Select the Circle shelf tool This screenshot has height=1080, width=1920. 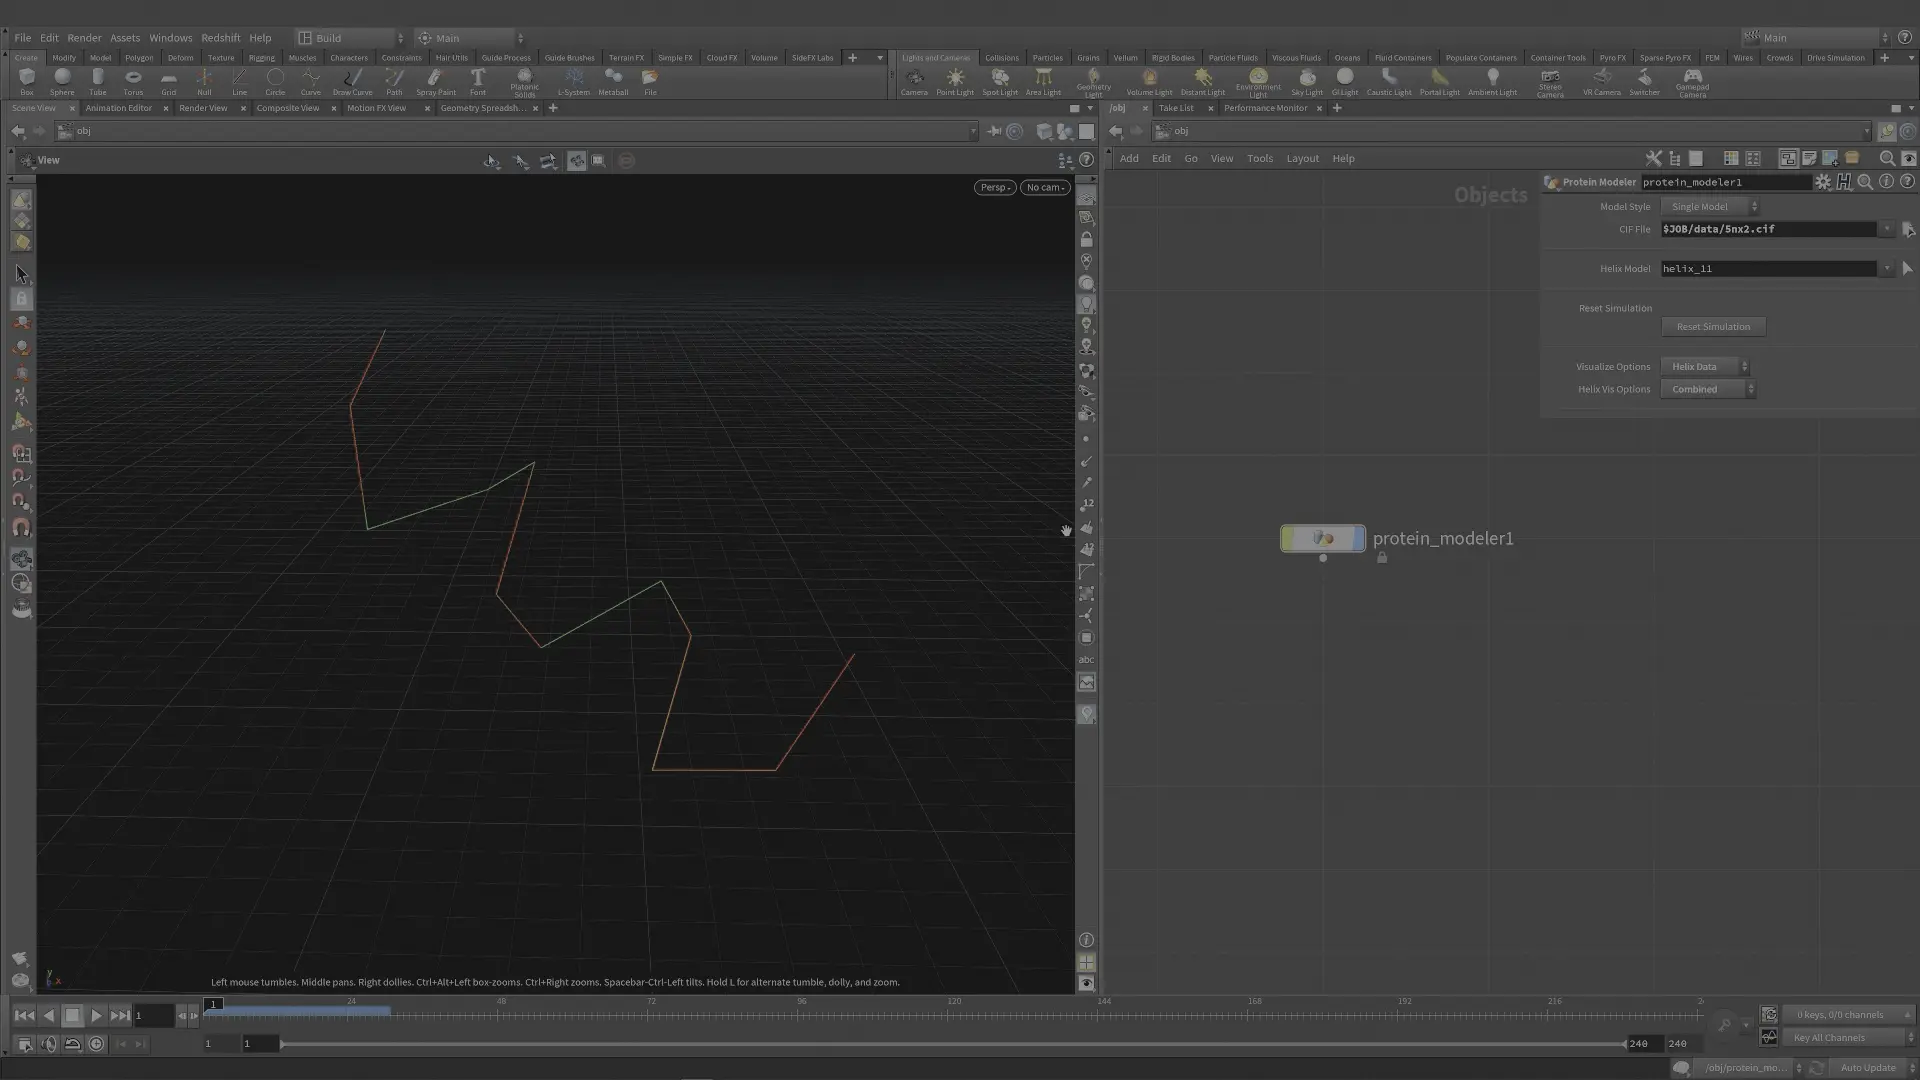click(275, 81)
